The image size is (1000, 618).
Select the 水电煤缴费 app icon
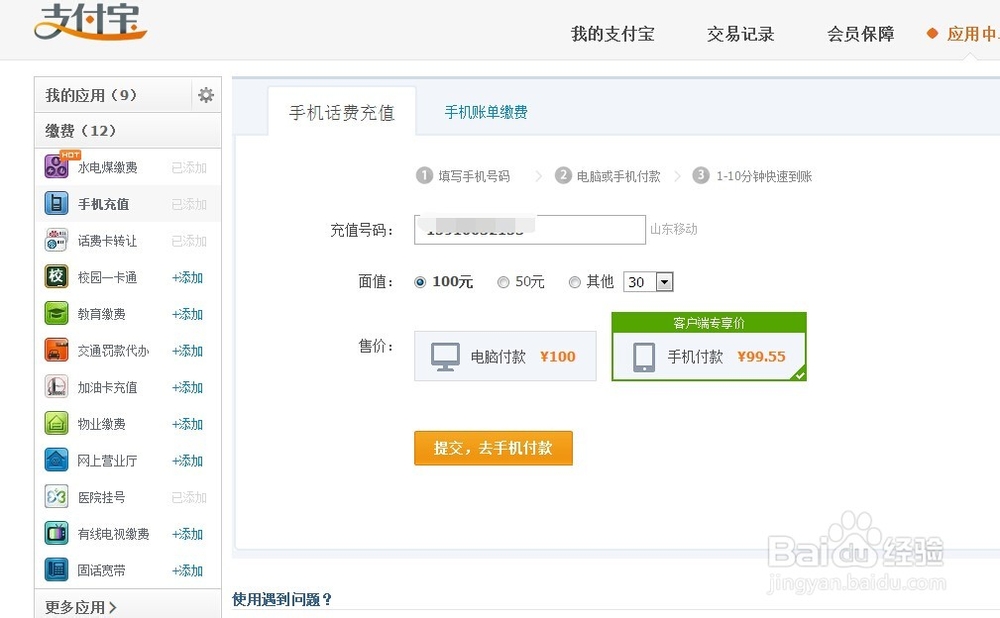57,167
